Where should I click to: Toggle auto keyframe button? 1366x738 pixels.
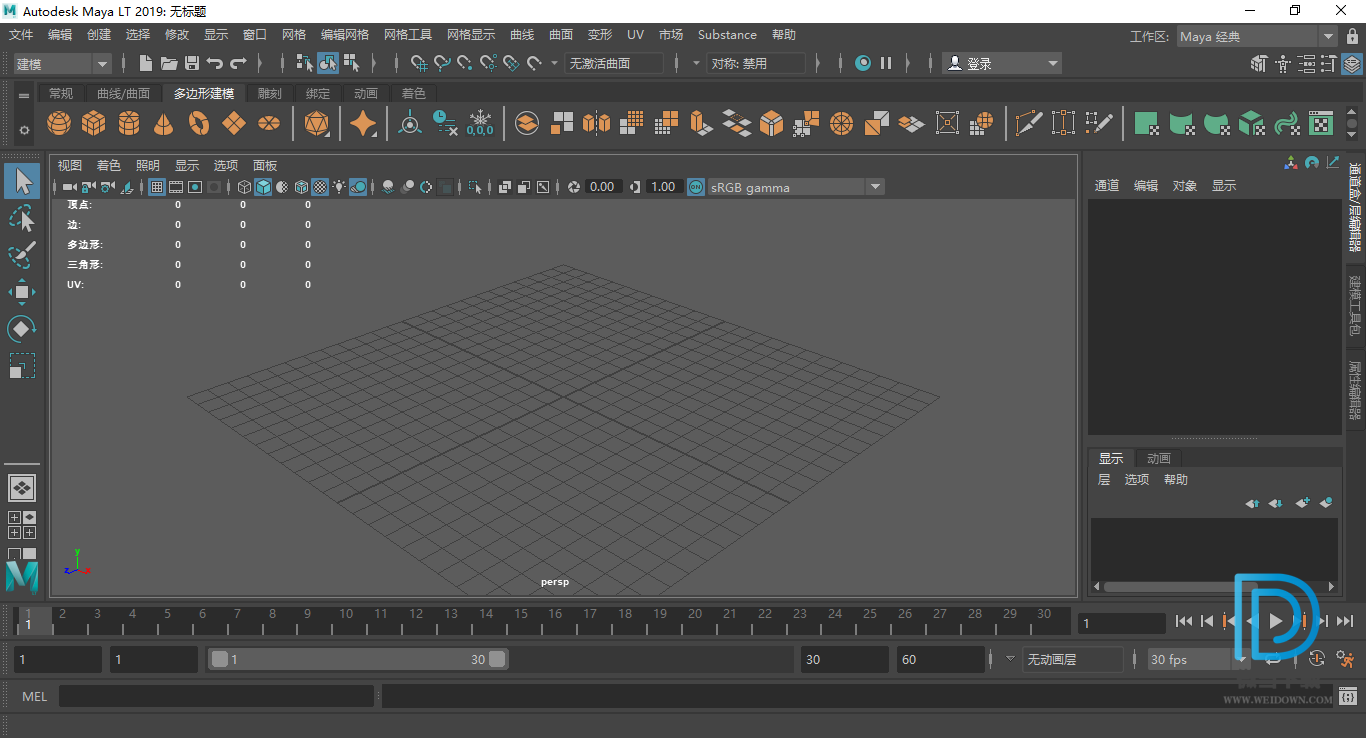click(1317, 659)
